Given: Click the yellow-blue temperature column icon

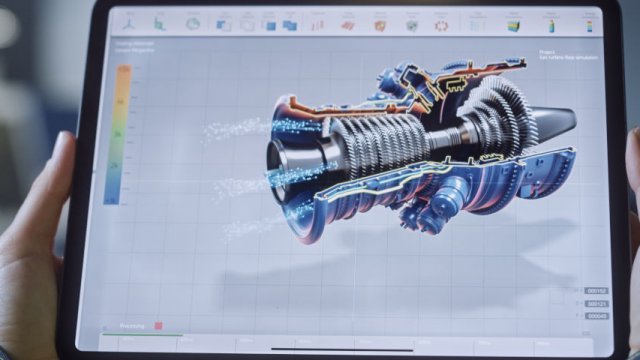Looking at the screenshot, I should [x=551, y=26].
